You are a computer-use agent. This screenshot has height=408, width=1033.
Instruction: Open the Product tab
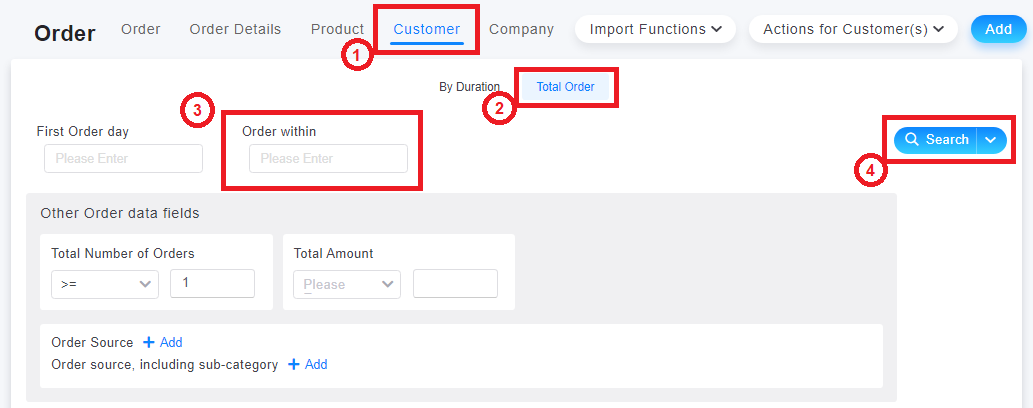coord(337,30)
